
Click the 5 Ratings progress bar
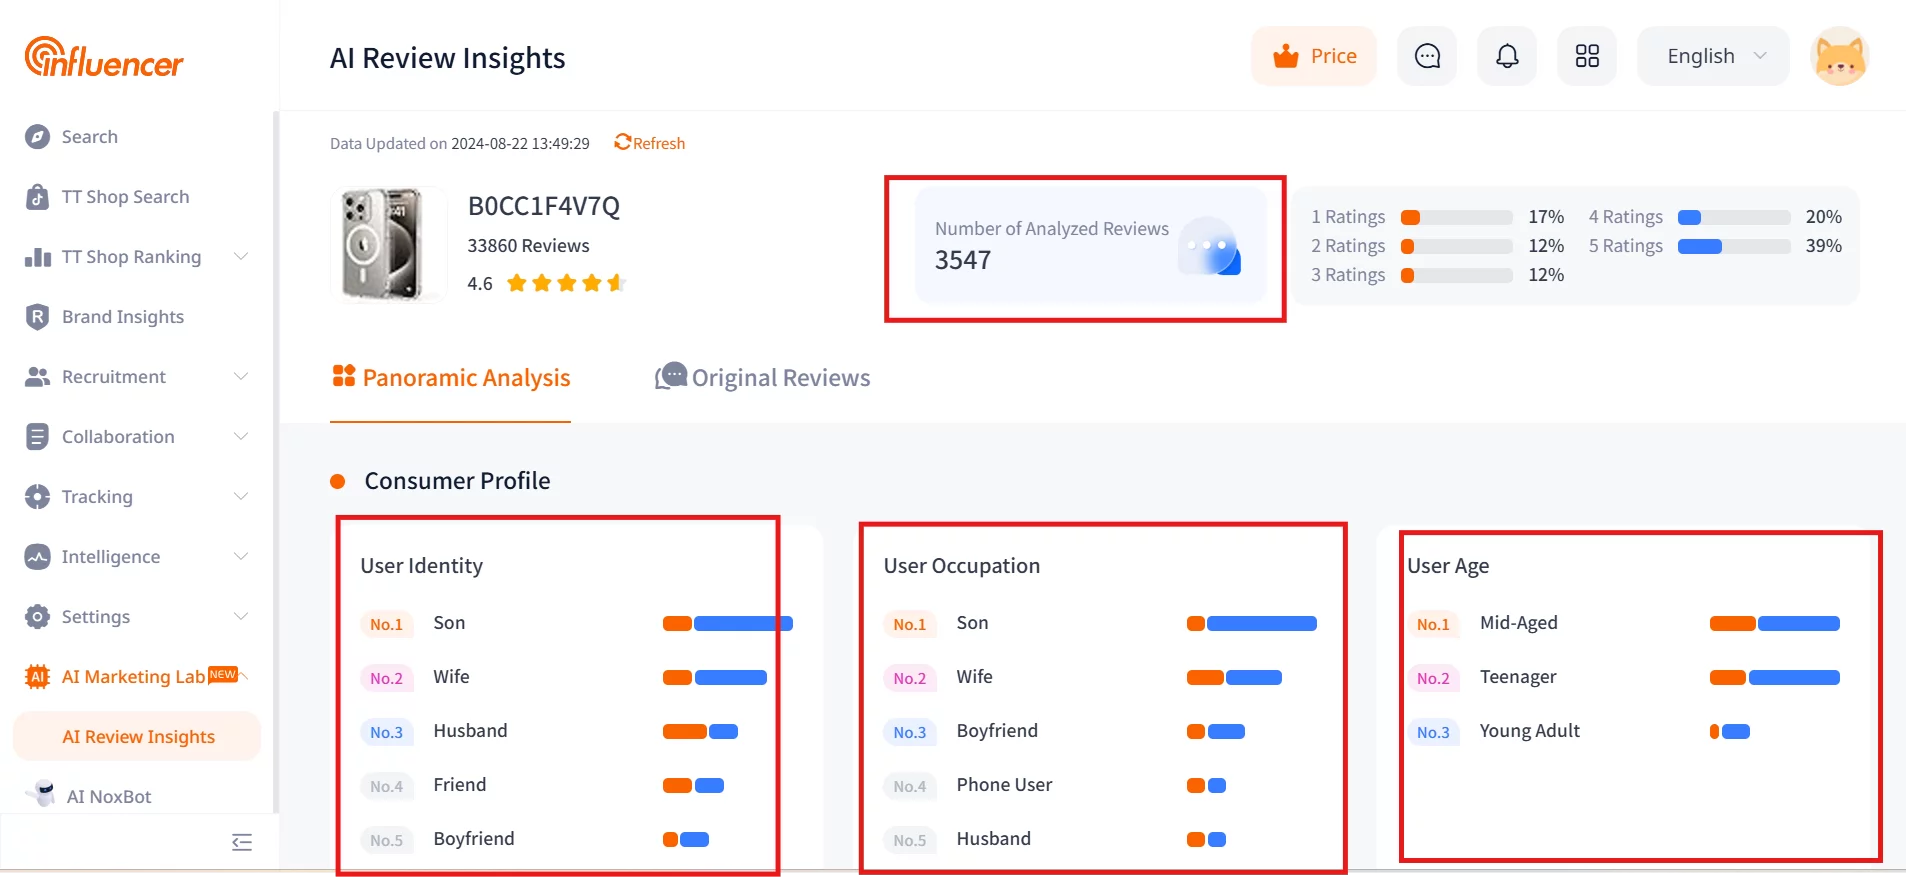[x=1734, y=246]
